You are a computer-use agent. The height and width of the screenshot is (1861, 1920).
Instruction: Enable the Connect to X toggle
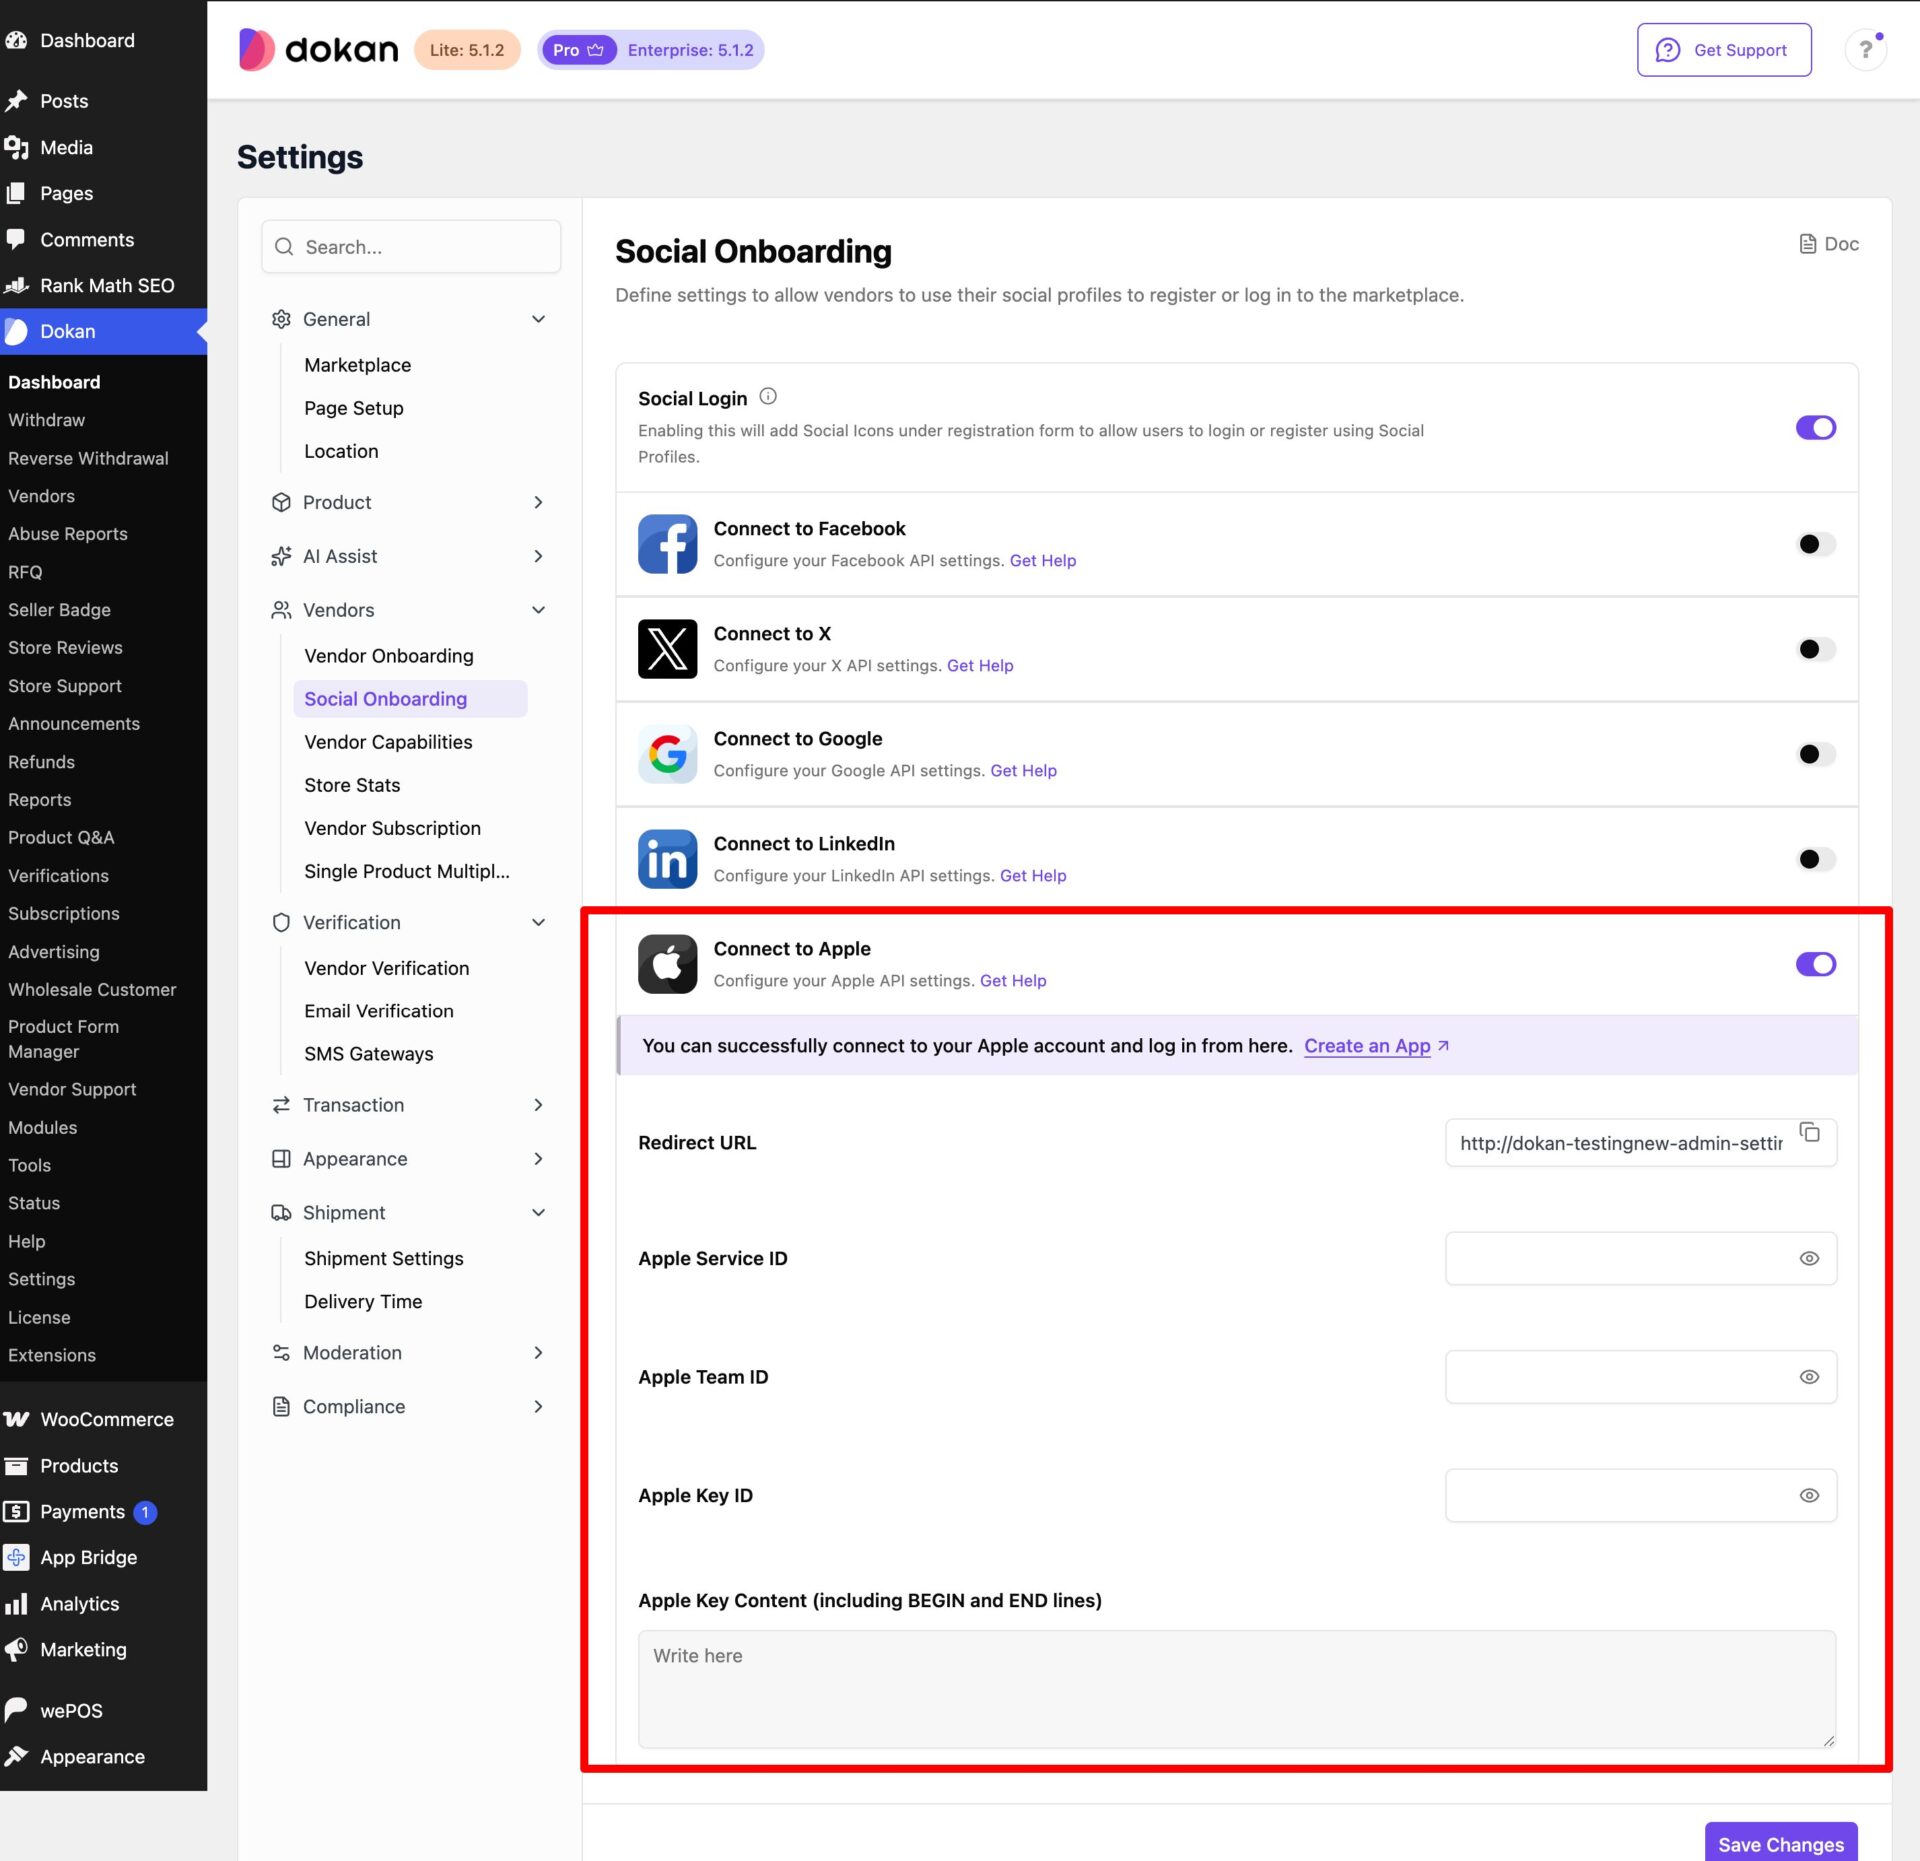click(1816, 649)
